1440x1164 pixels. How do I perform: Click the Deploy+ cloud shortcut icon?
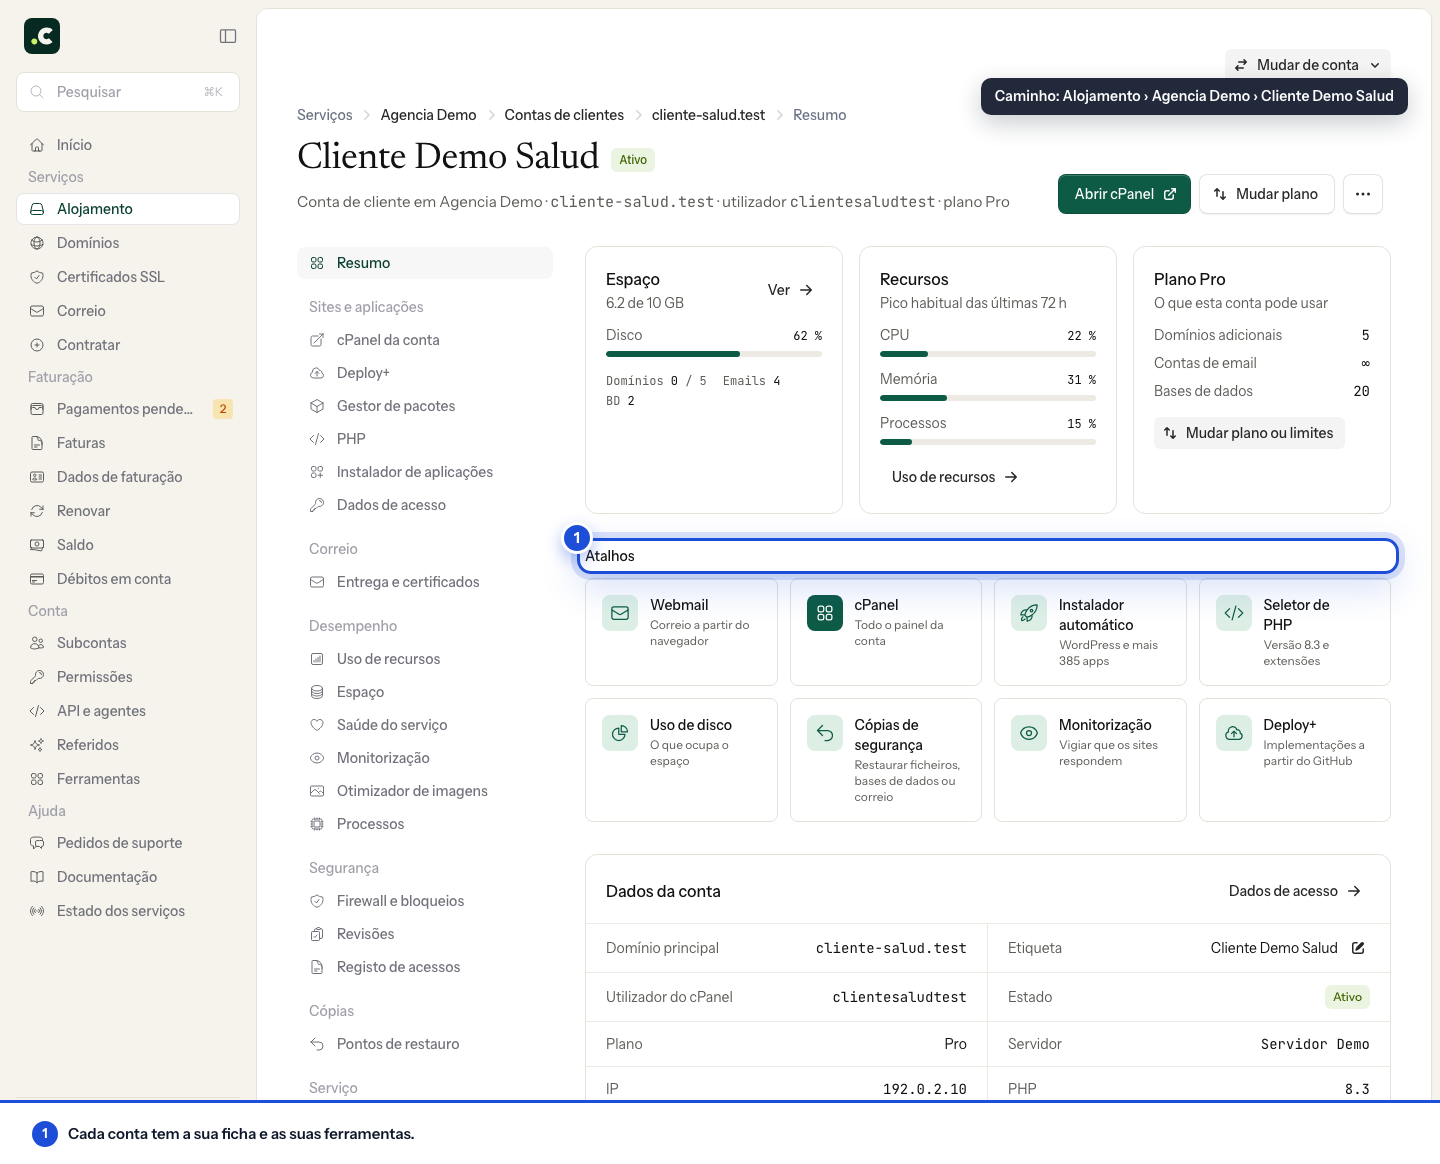point(1234,733)
